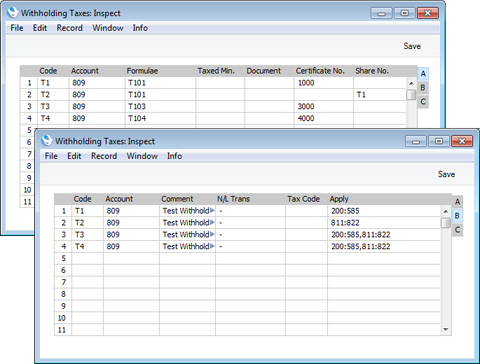This screenshot has width=480, height=364.
Task: Click Account 809 in front window row 1
Action: [131, 211]
